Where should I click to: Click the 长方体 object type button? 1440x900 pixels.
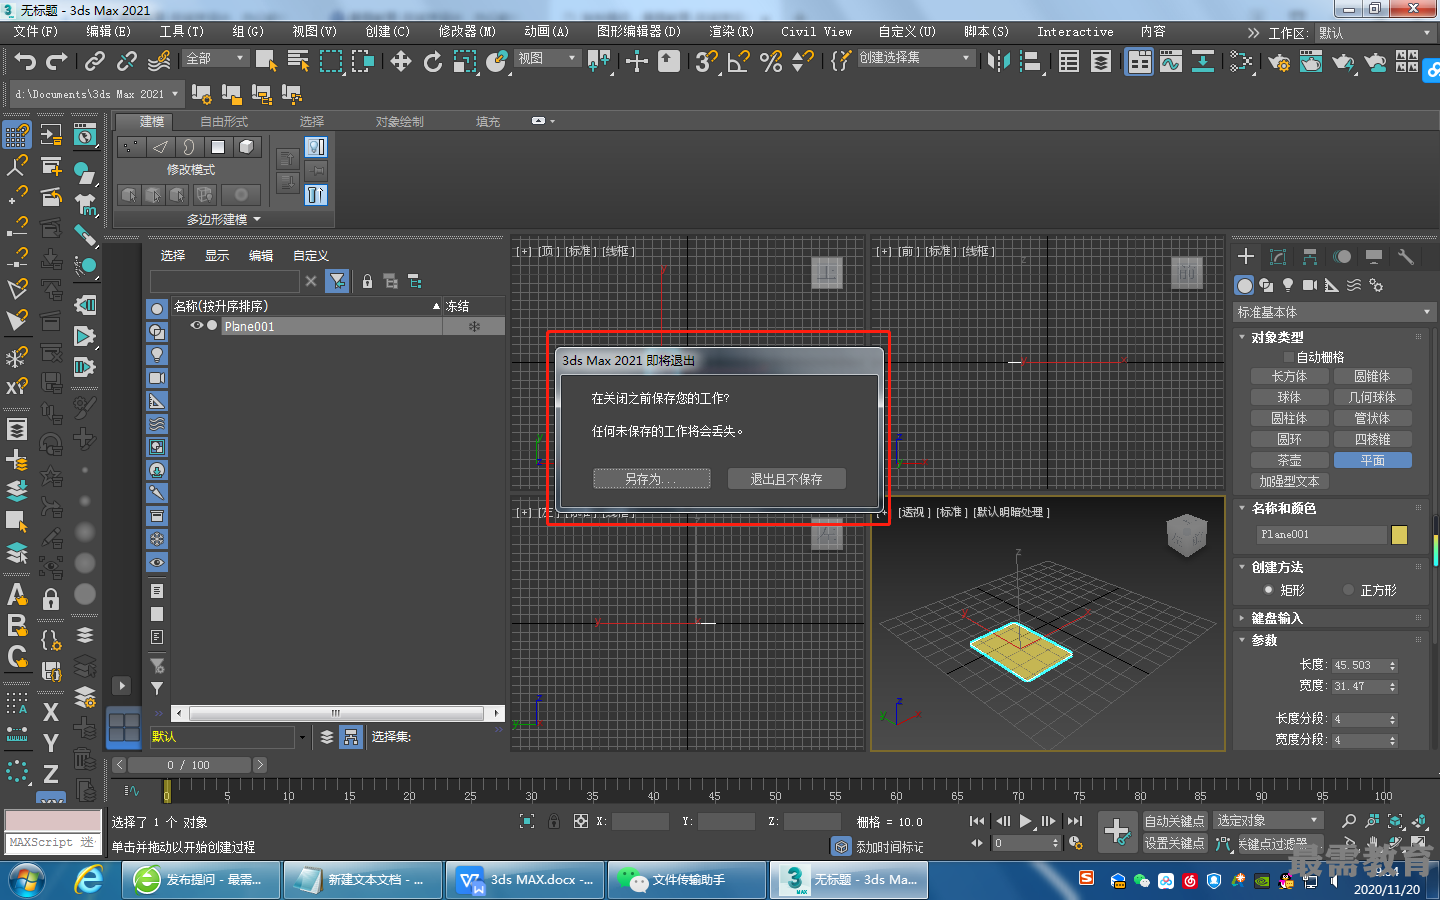click(1290, 376)
